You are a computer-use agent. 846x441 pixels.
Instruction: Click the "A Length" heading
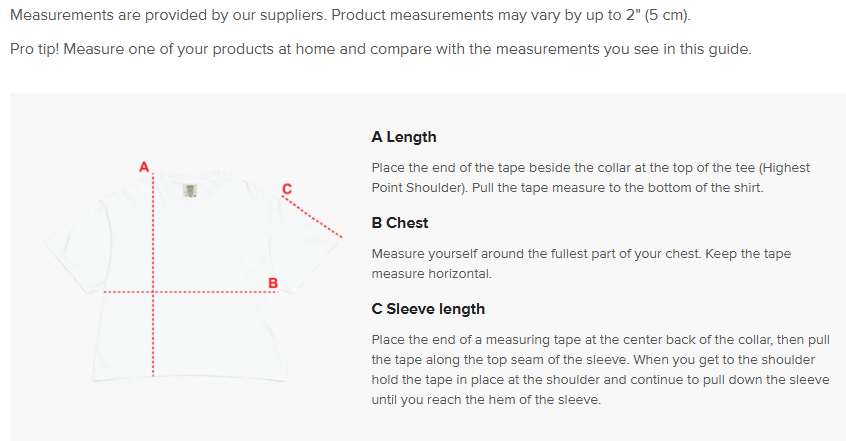tap(404, 137)
